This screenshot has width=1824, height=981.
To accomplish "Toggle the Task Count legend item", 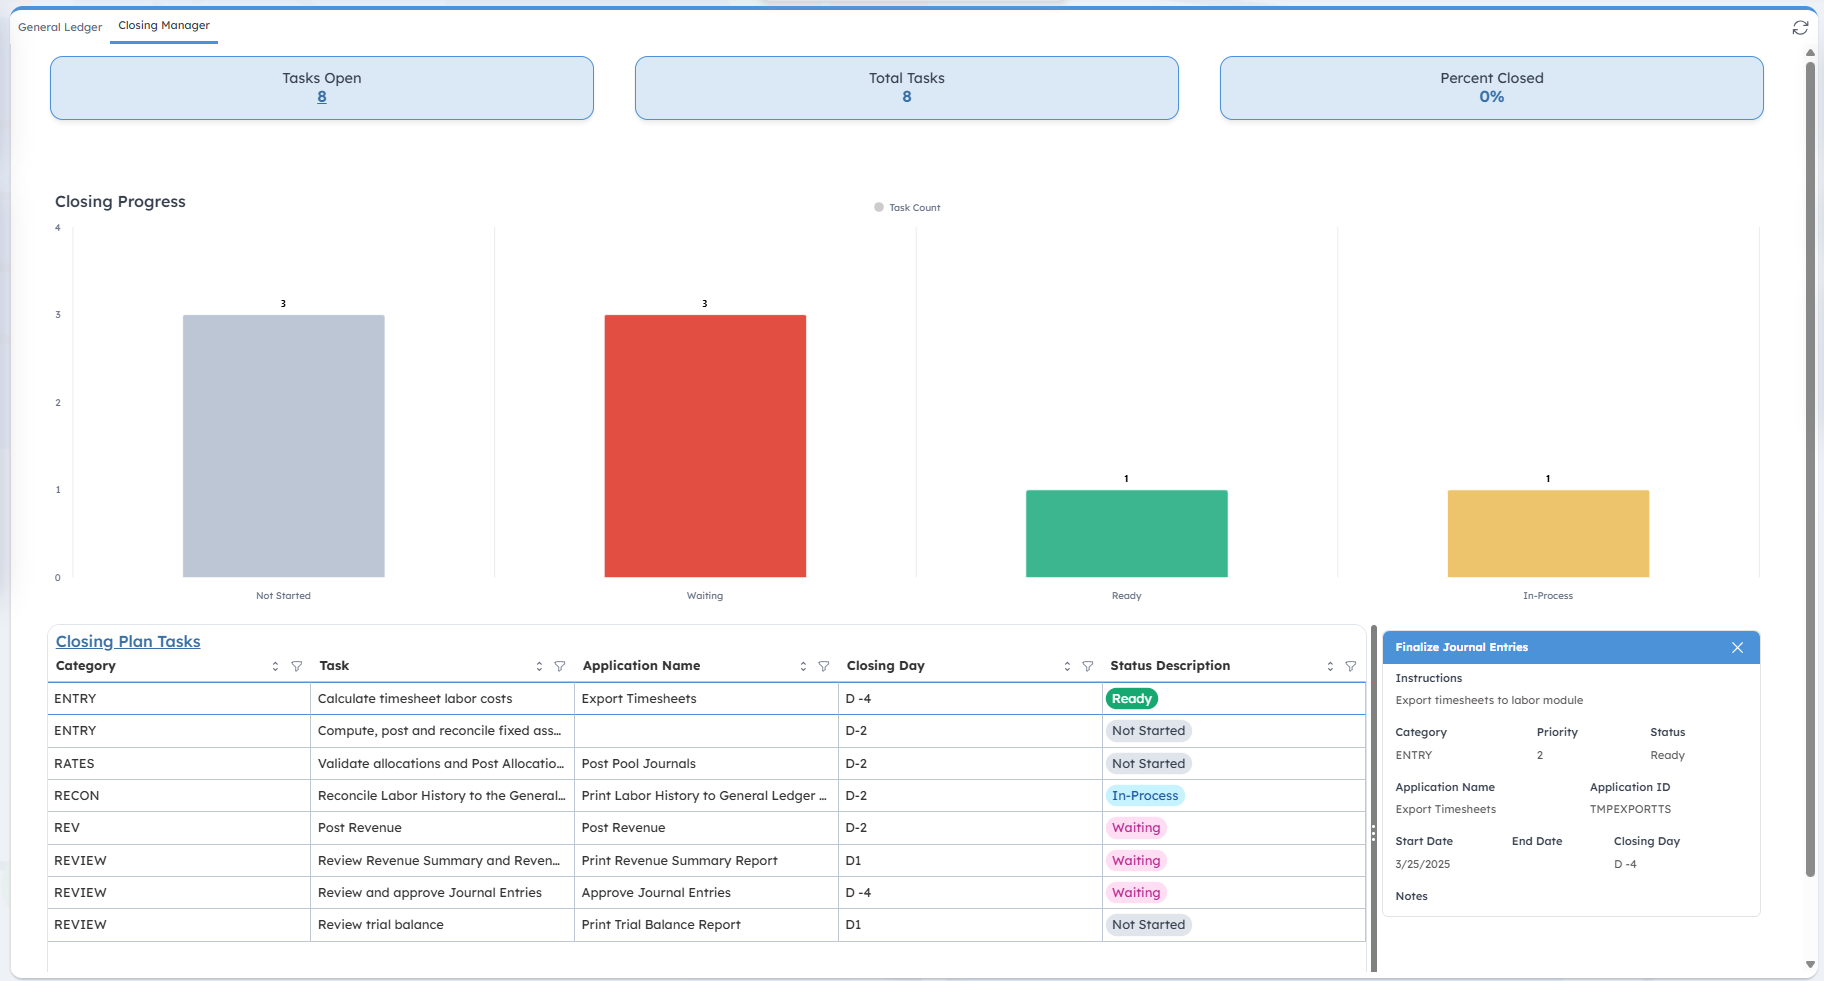I will tap(907, 208).
